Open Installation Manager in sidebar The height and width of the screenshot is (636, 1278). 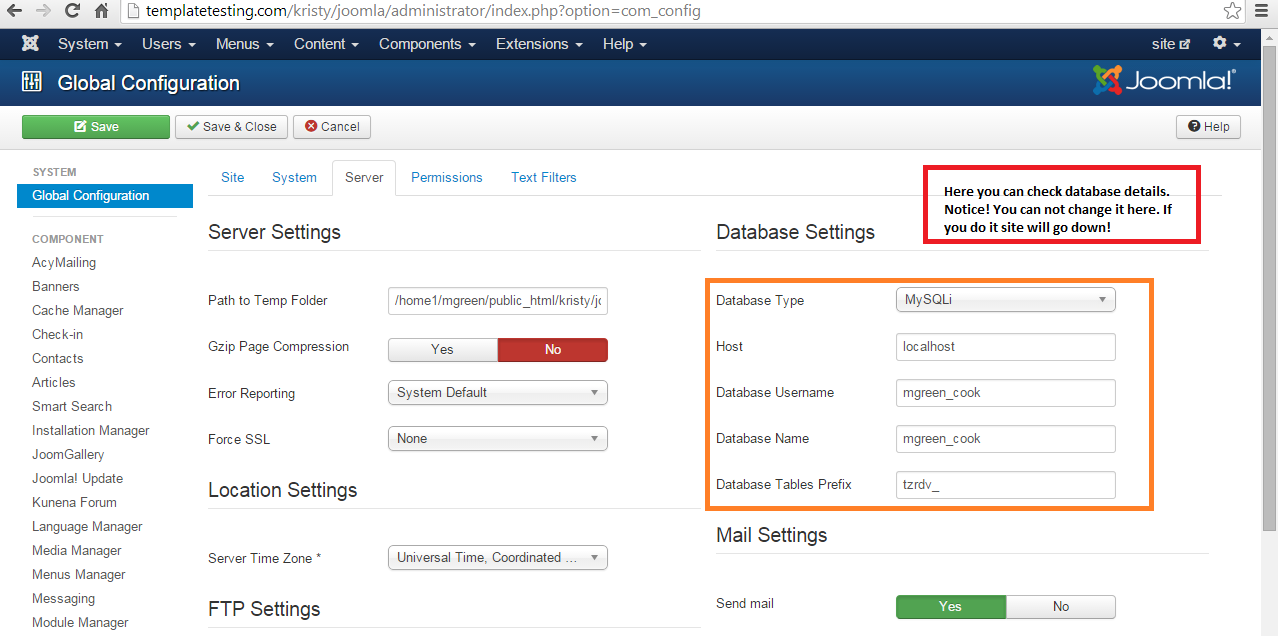click(x=91, y=430)
